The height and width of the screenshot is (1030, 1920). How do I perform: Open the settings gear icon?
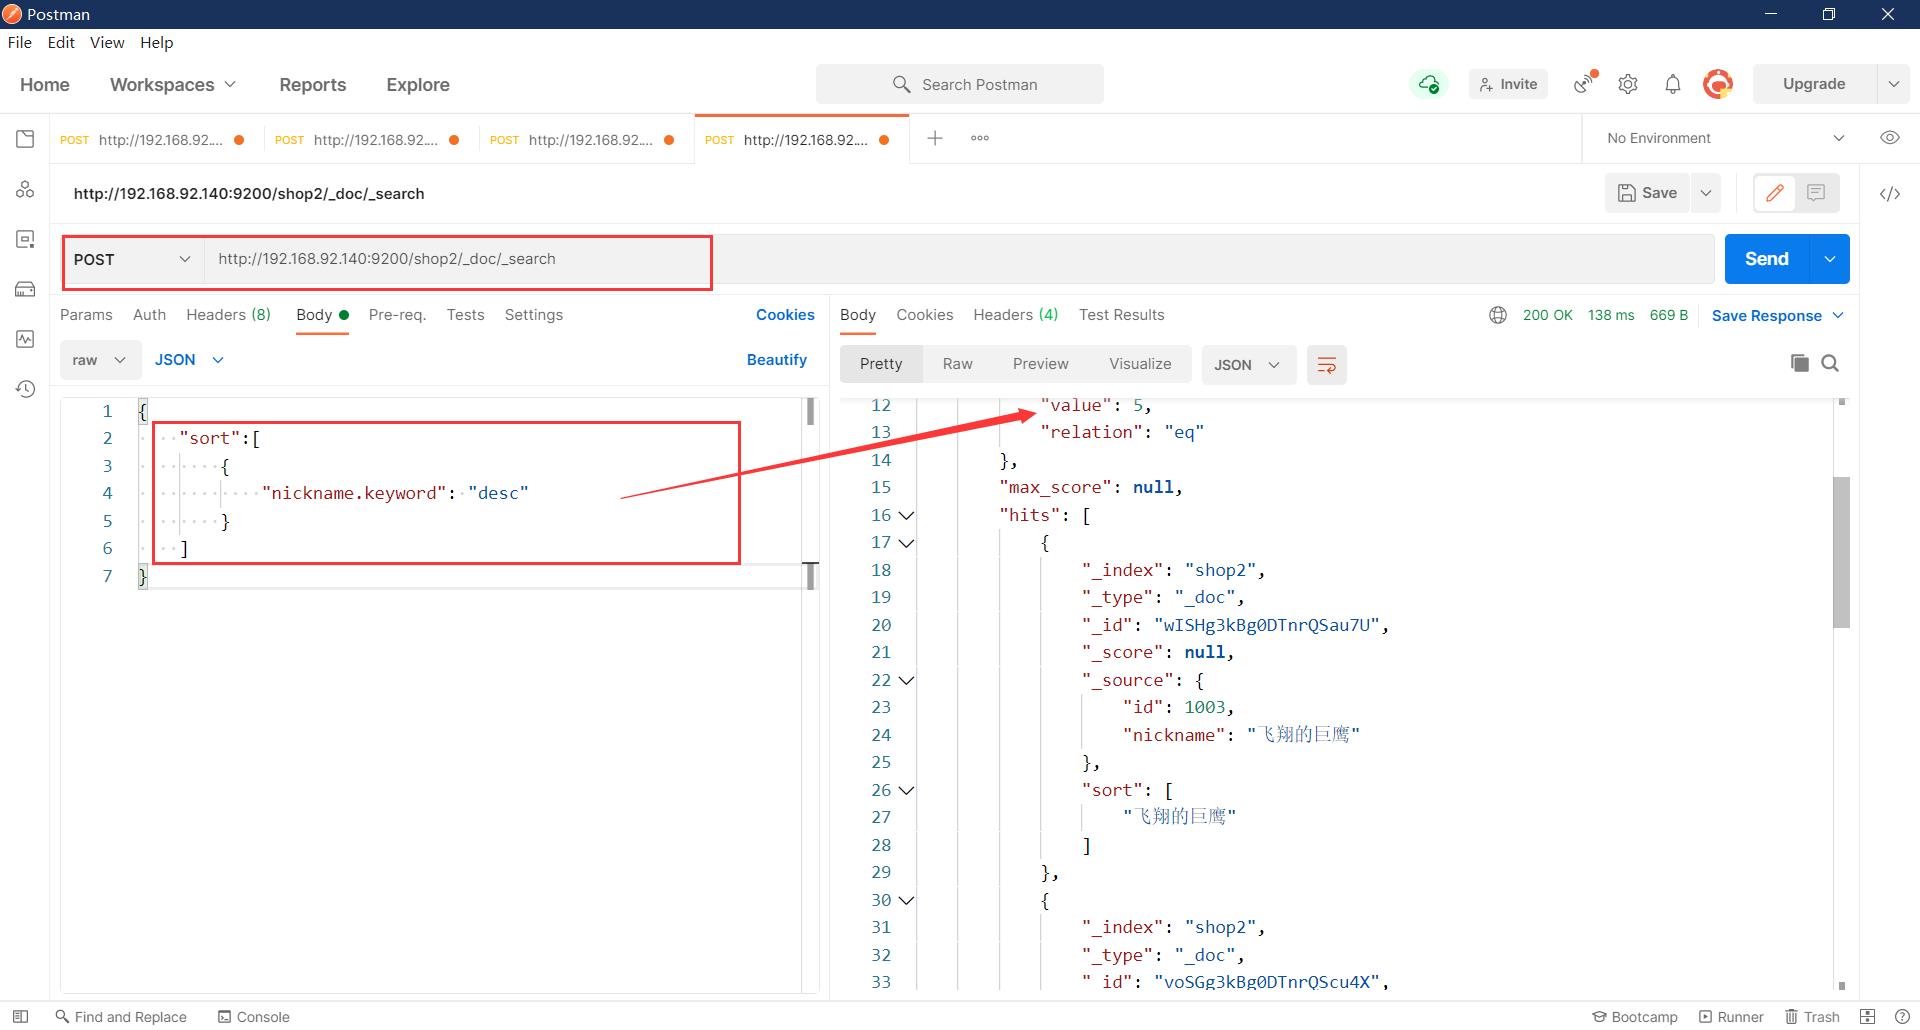click(1628, 84)
